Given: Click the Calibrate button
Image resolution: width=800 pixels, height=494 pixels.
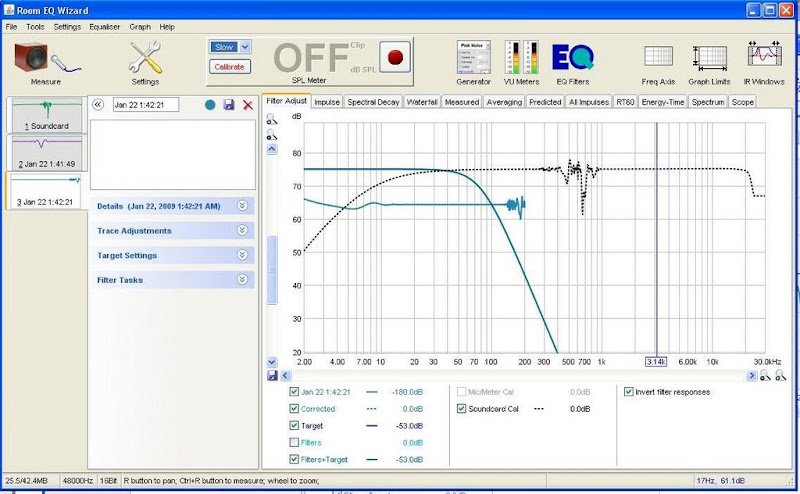Looking at the screenshot, I should click(230, 67).
